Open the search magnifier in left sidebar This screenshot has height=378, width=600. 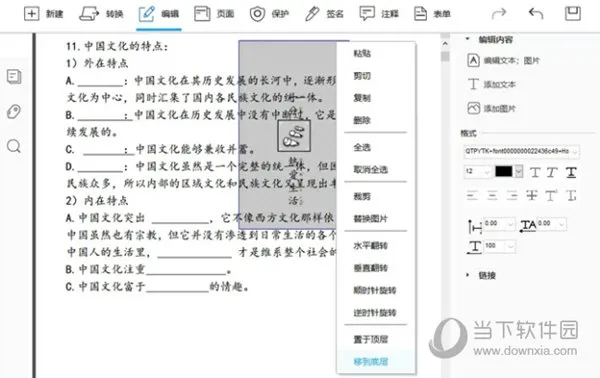(14, 146)
